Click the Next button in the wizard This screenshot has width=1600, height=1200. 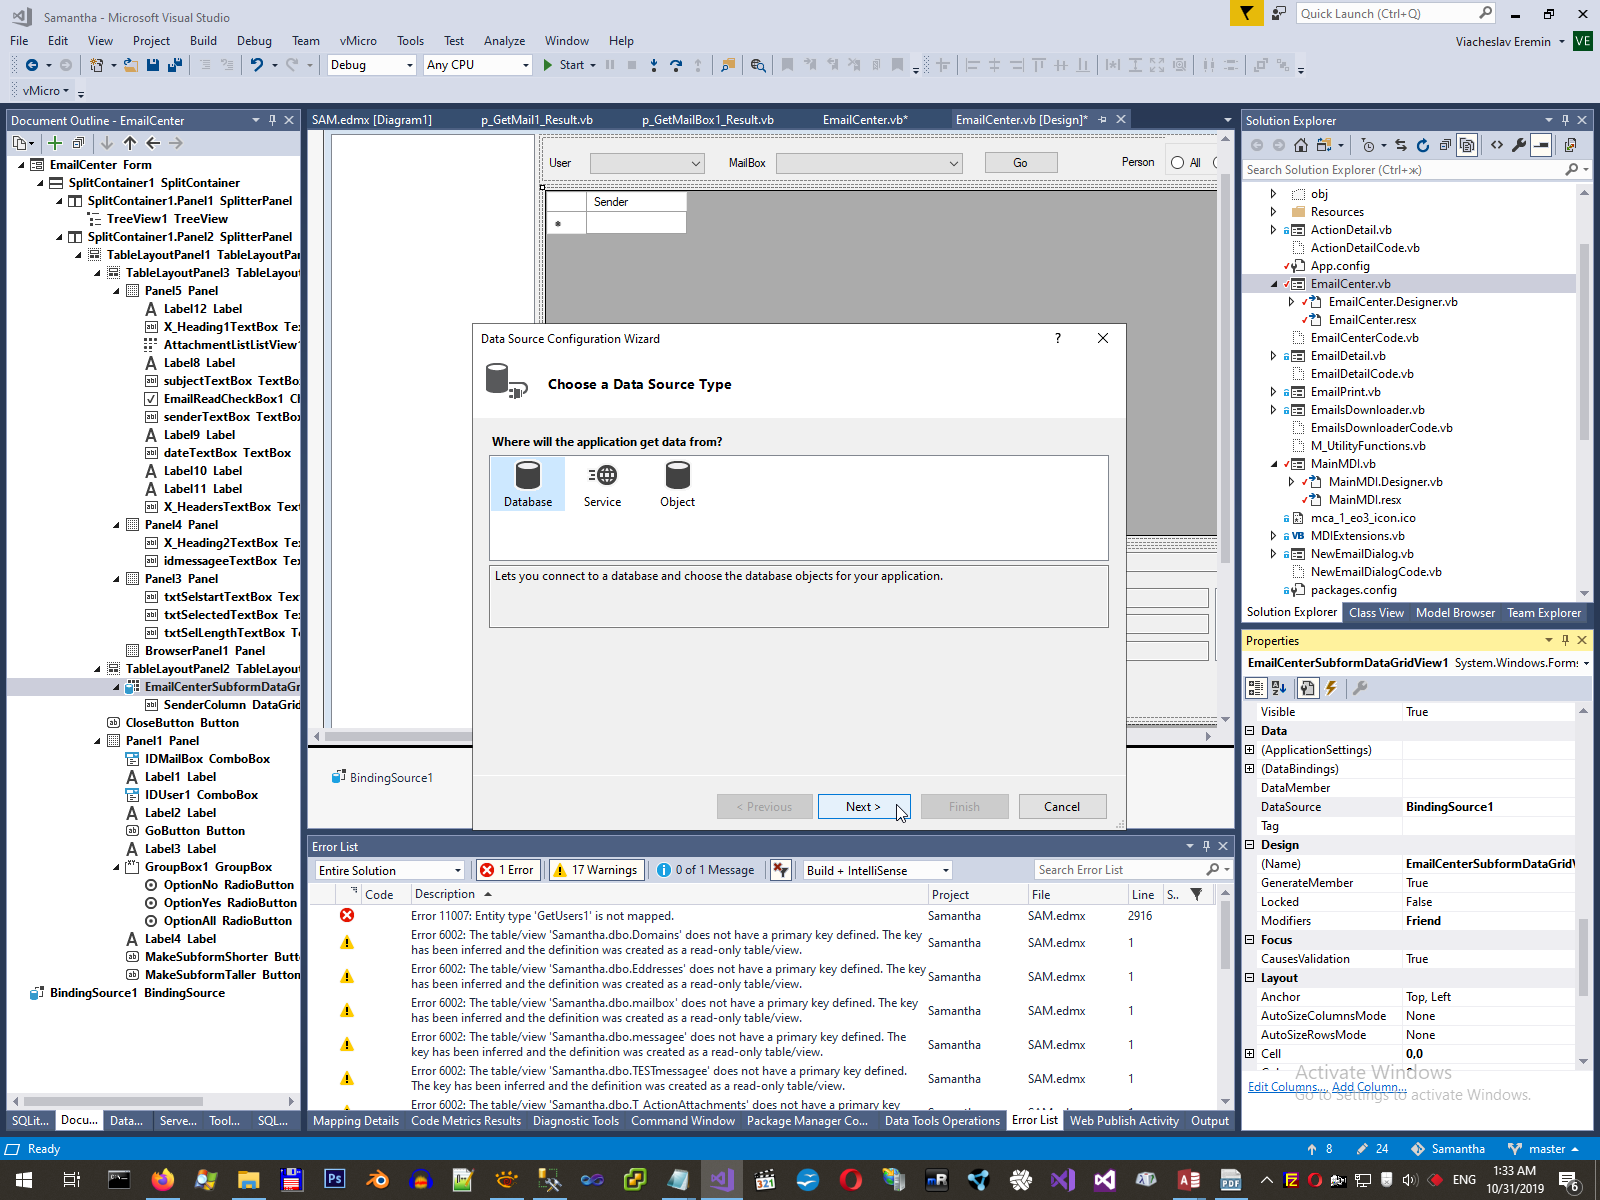click(864, 807)
